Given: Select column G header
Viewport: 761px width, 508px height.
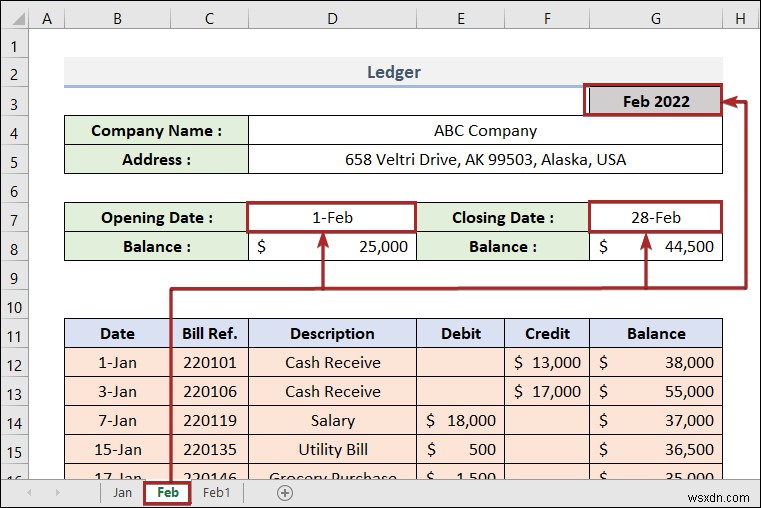Looking at the screenshot, I should coord(656,19).
